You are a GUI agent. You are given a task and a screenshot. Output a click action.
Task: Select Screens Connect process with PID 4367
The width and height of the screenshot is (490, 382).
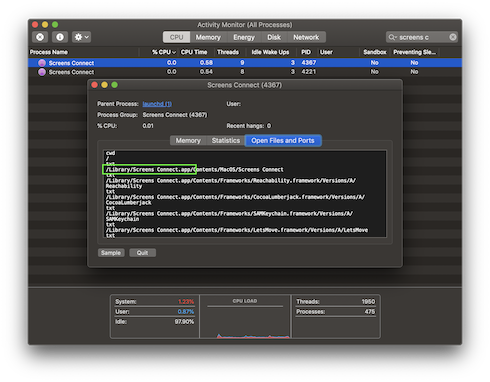click(245, 63)
